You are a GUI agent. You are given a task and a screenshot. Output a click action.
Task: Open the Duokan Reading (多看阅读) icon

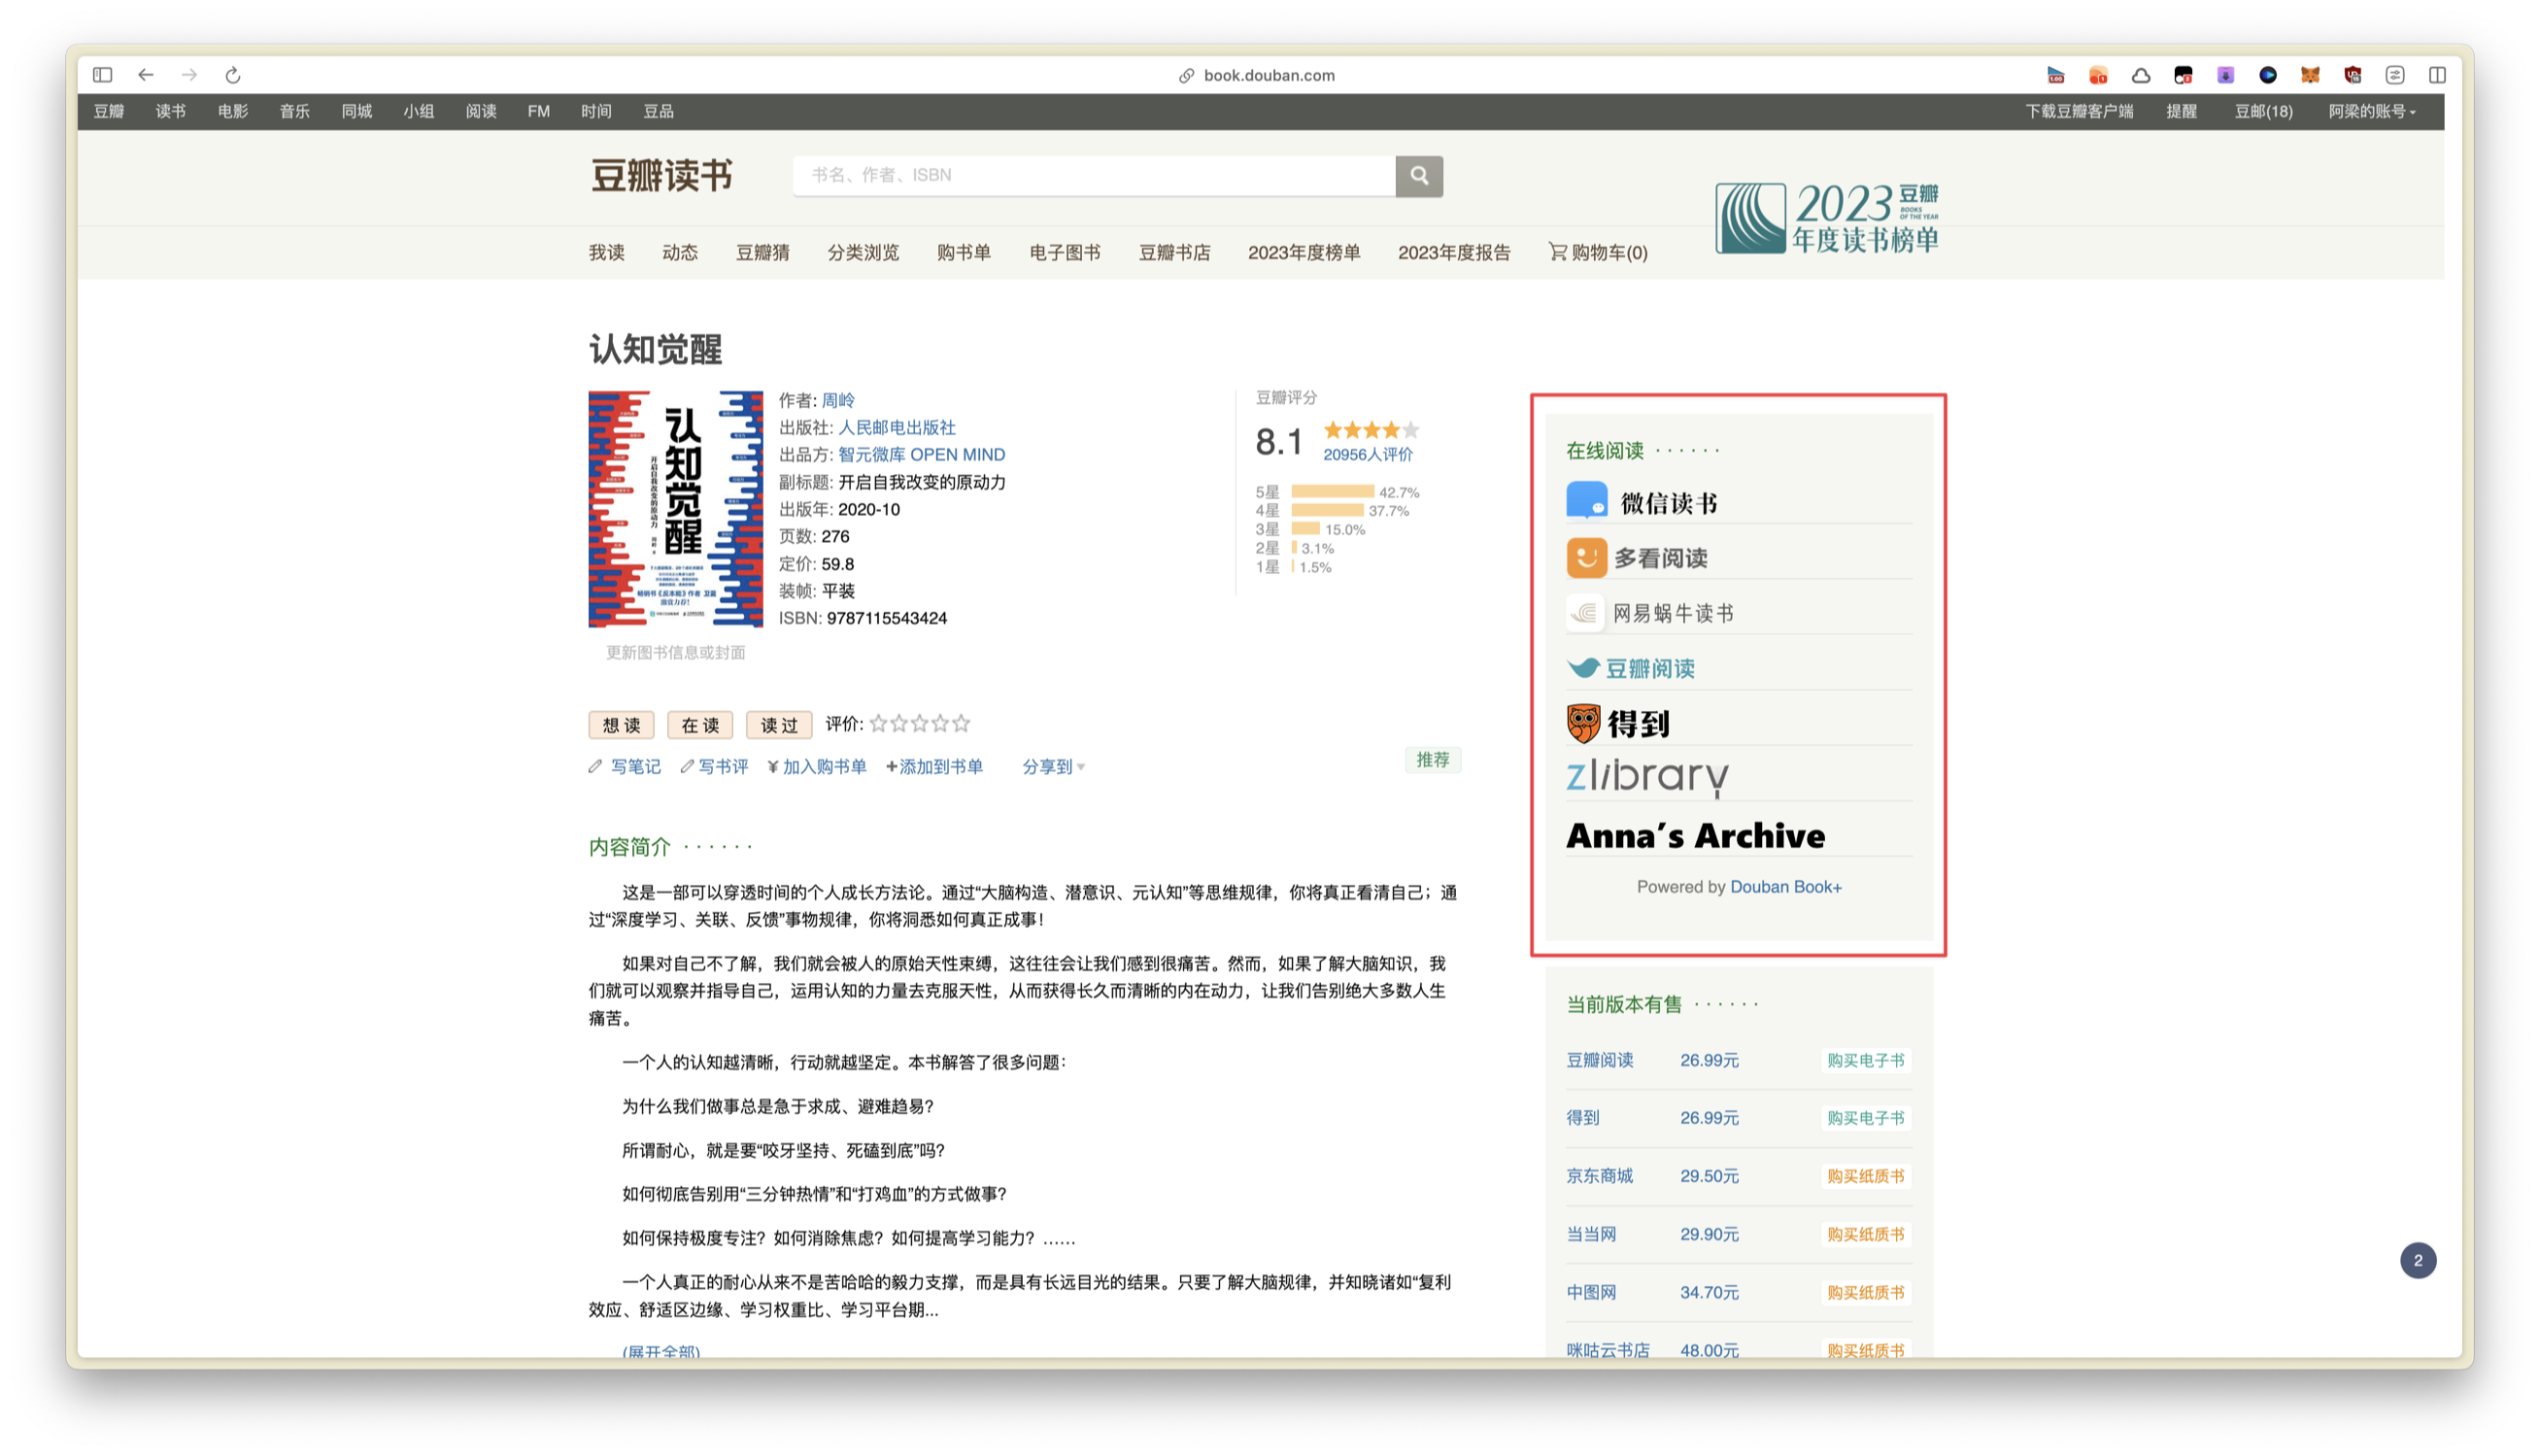[x=1586, y=557]
